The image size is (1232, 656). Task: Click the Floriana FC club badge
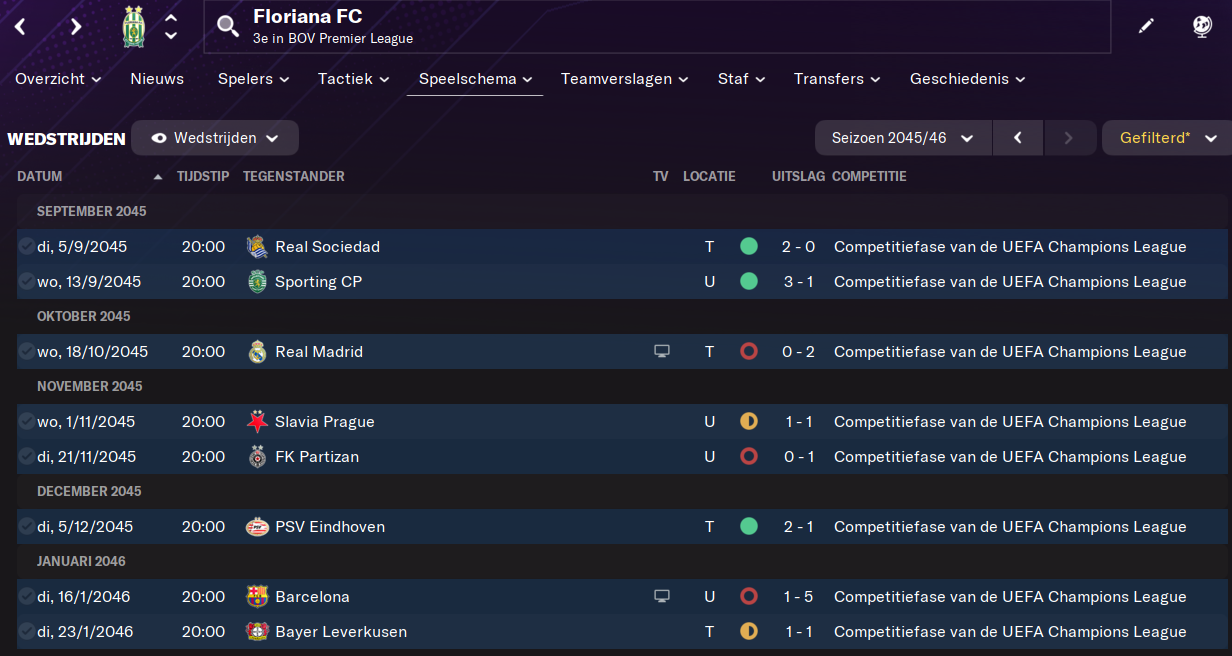click(133, 27)
